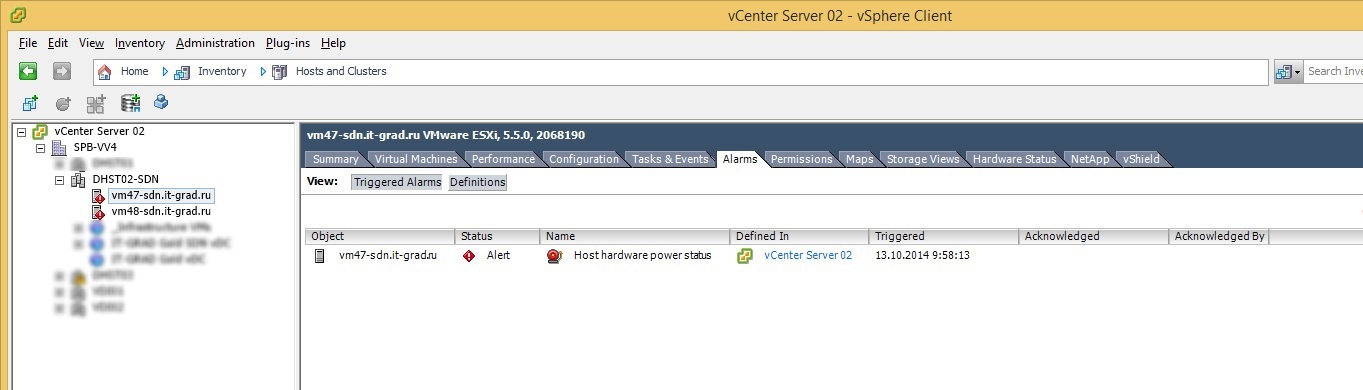
Task: Click the Home breadcrumb link
Action: coord(134,72)
